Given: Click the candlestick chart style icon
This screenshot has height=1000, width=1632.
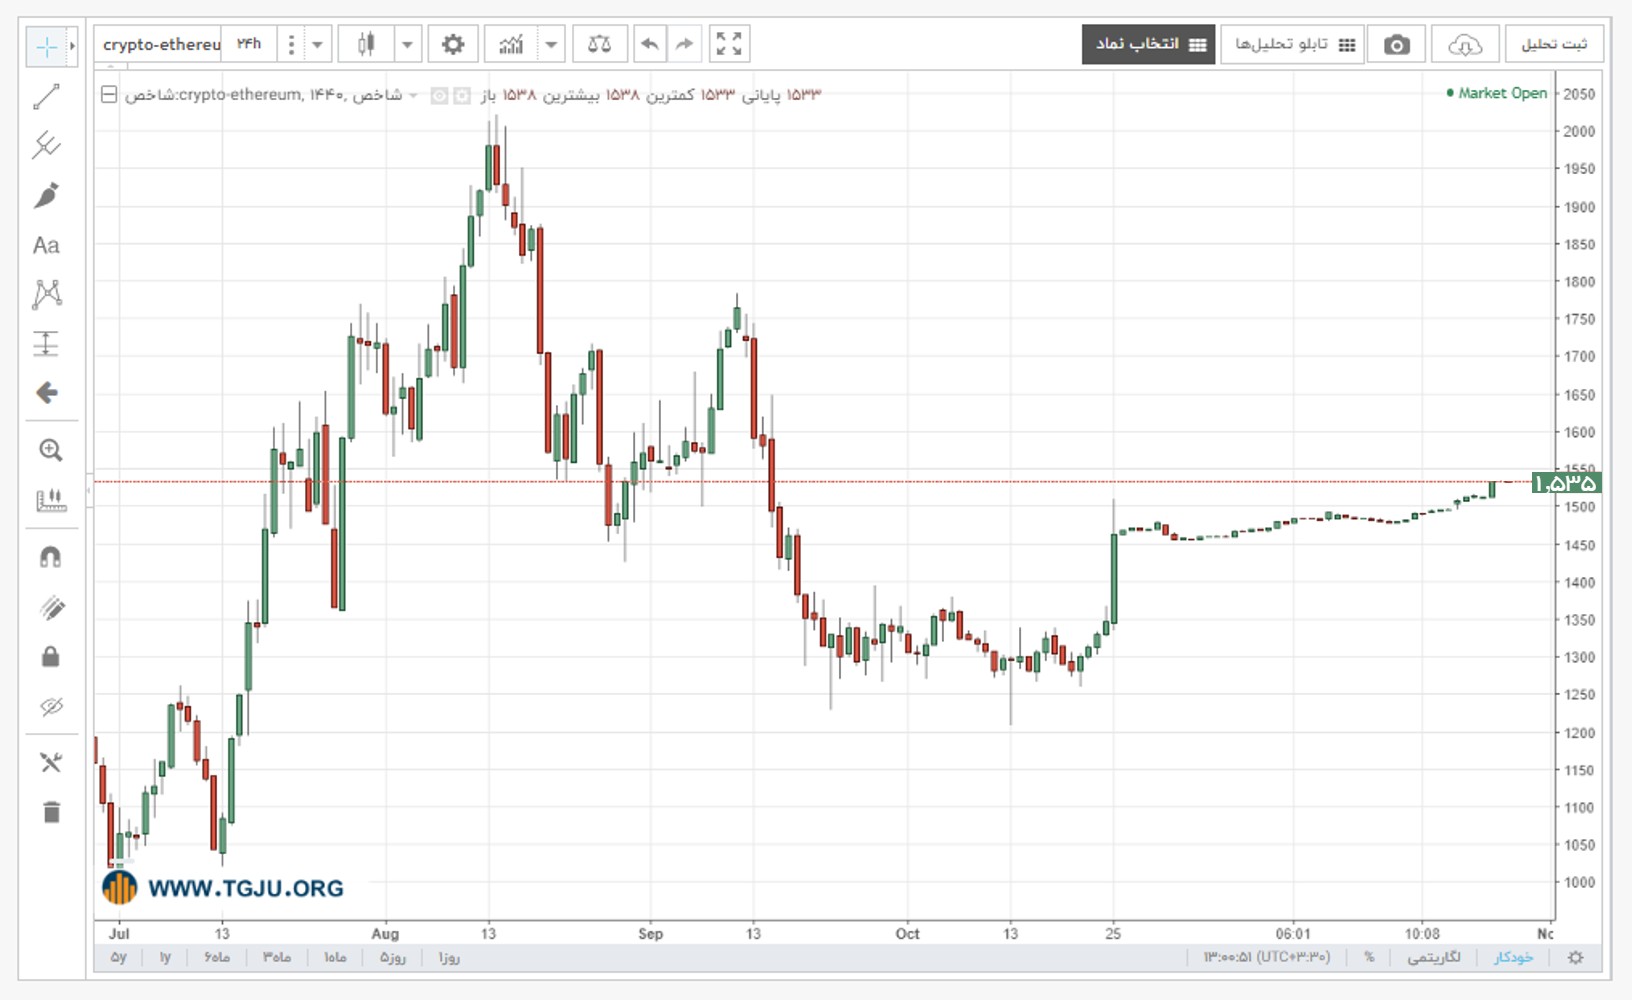Looking at the screenshot, I should pos(366,44).
